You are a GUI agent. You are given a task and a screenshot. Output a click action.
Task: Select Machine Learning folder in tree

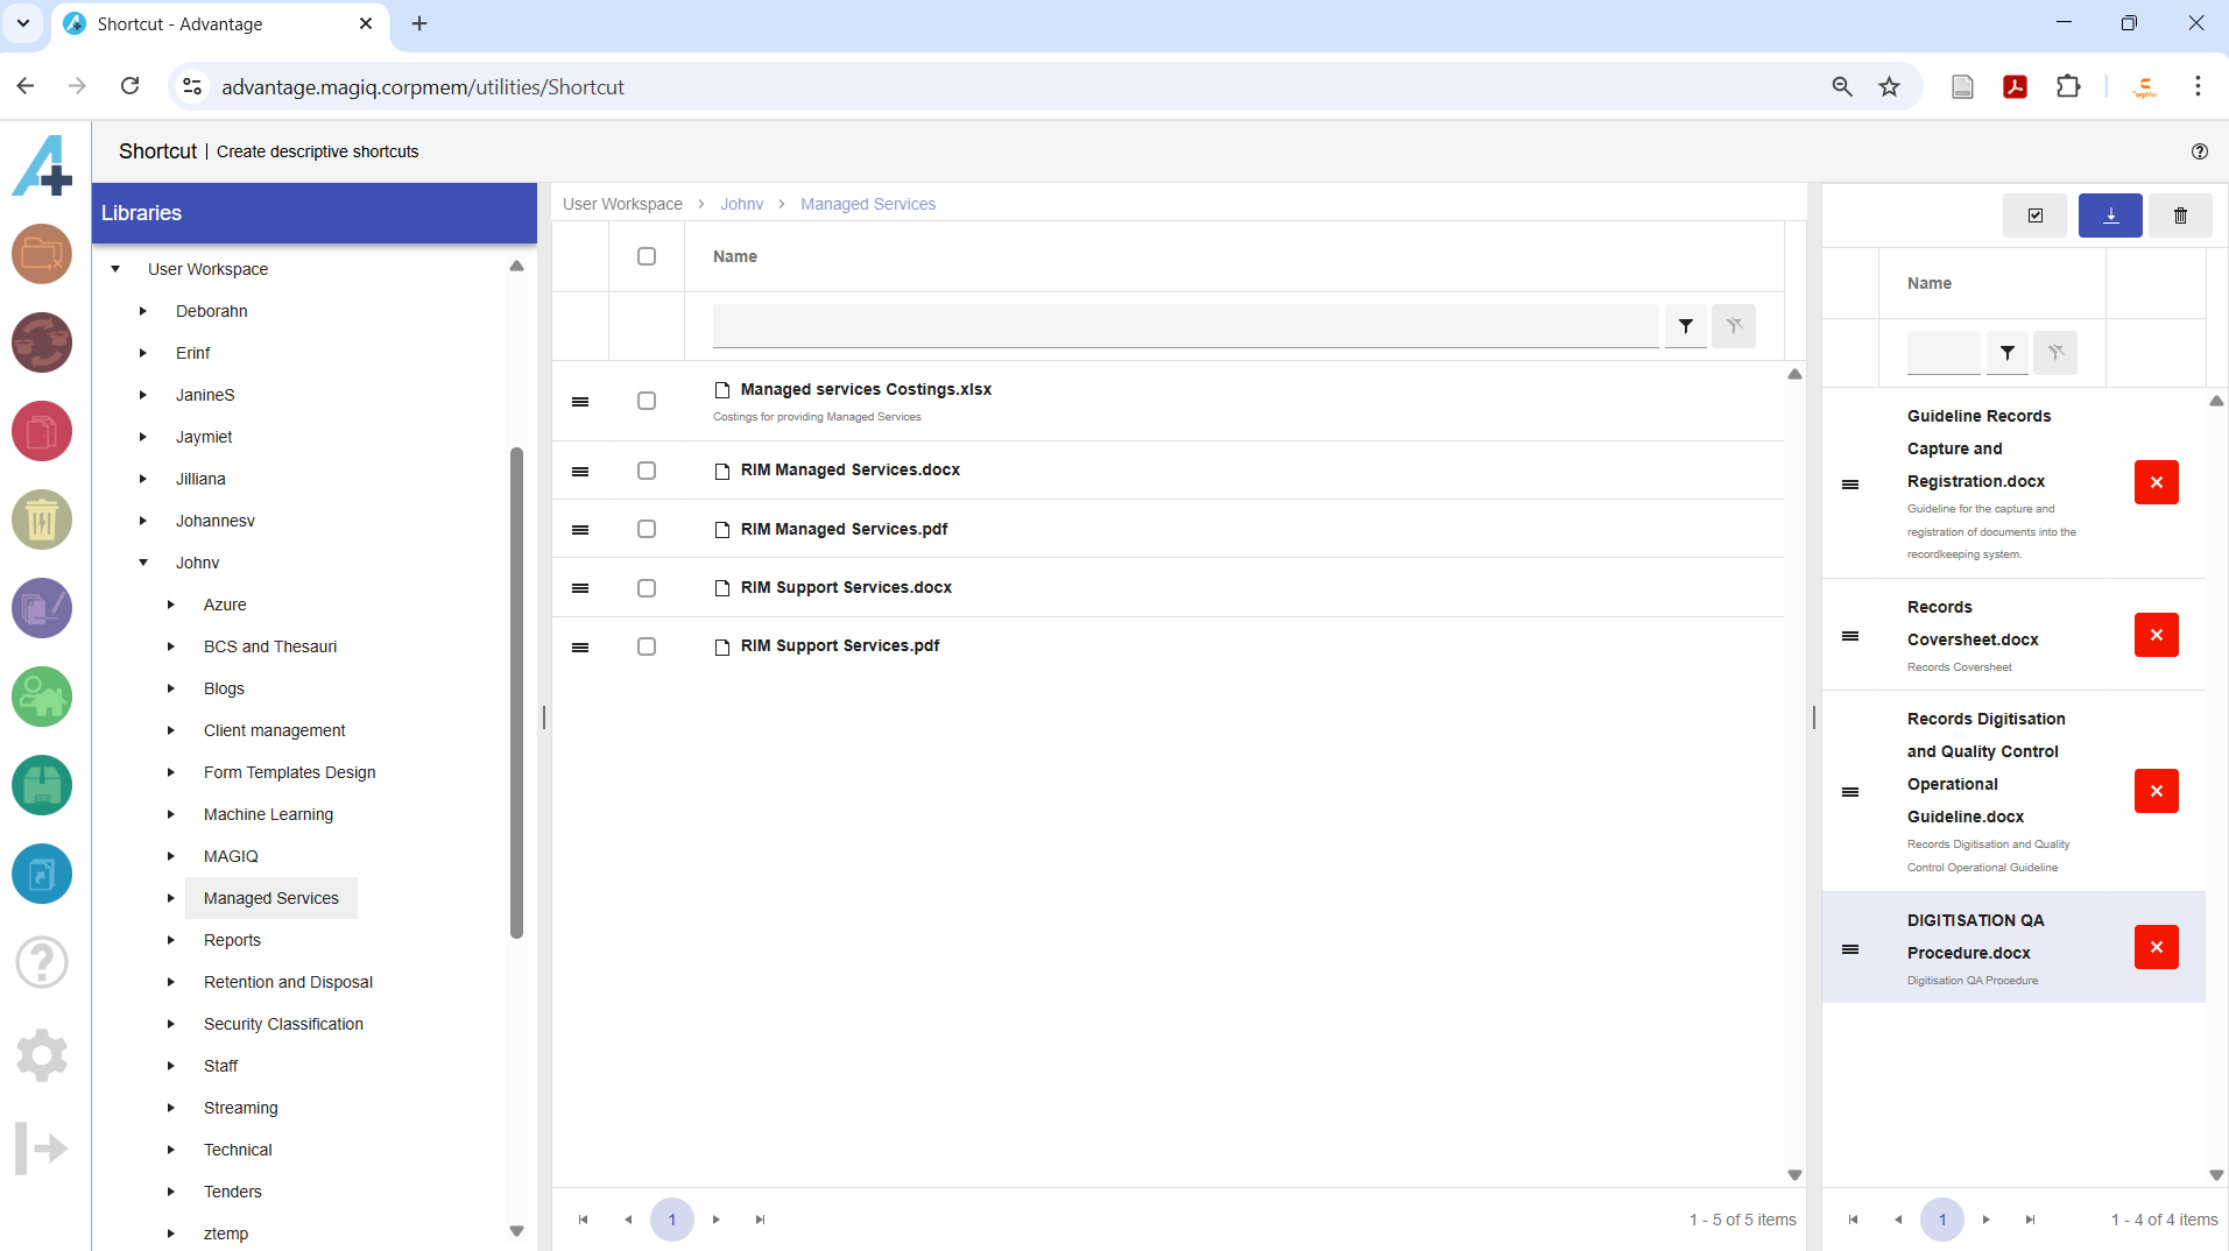point(268,814)
